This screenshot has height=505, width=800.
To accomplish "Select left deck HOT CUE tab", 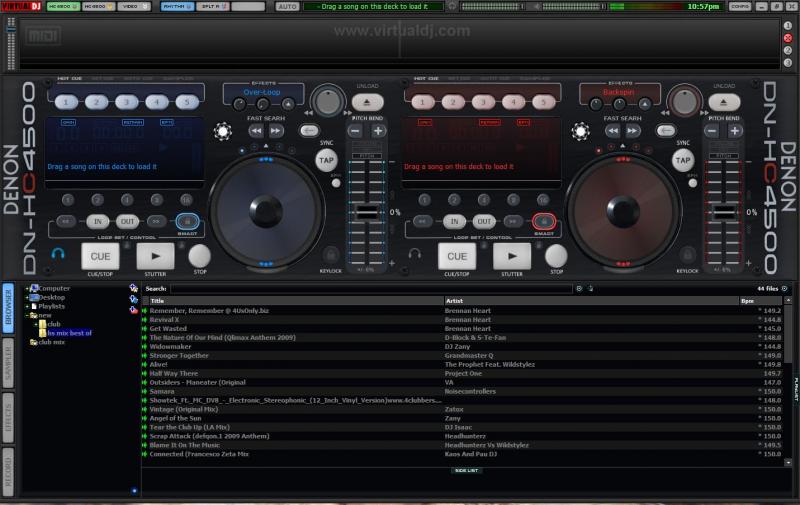I will coord(69,79).
